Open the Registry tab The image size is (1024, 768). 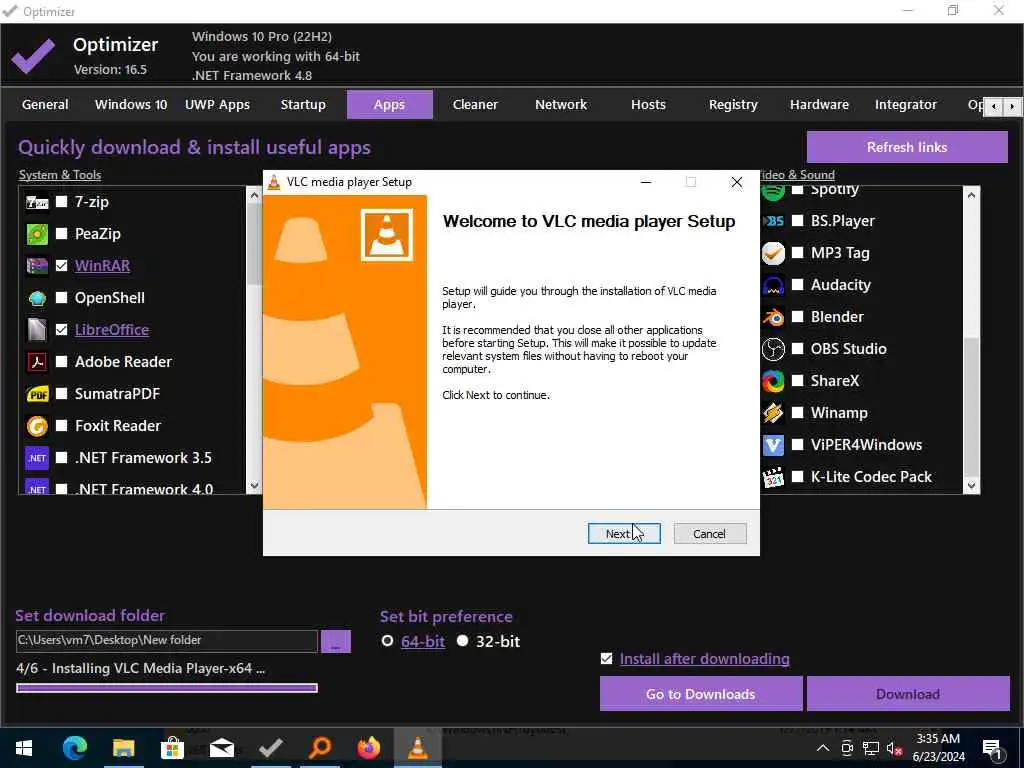coord(733,104)
